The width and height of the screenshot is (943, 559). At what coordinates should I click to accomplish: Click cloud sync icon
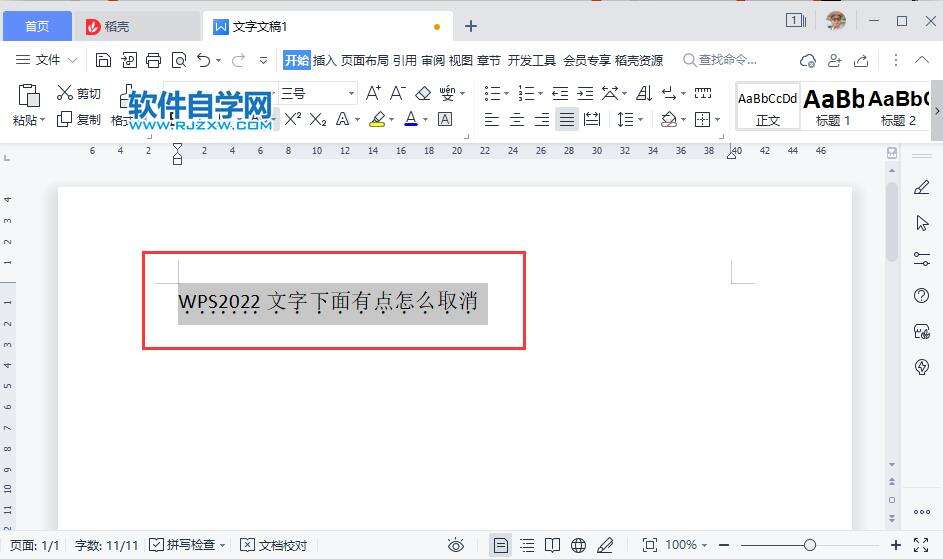(x=808, y=60)
